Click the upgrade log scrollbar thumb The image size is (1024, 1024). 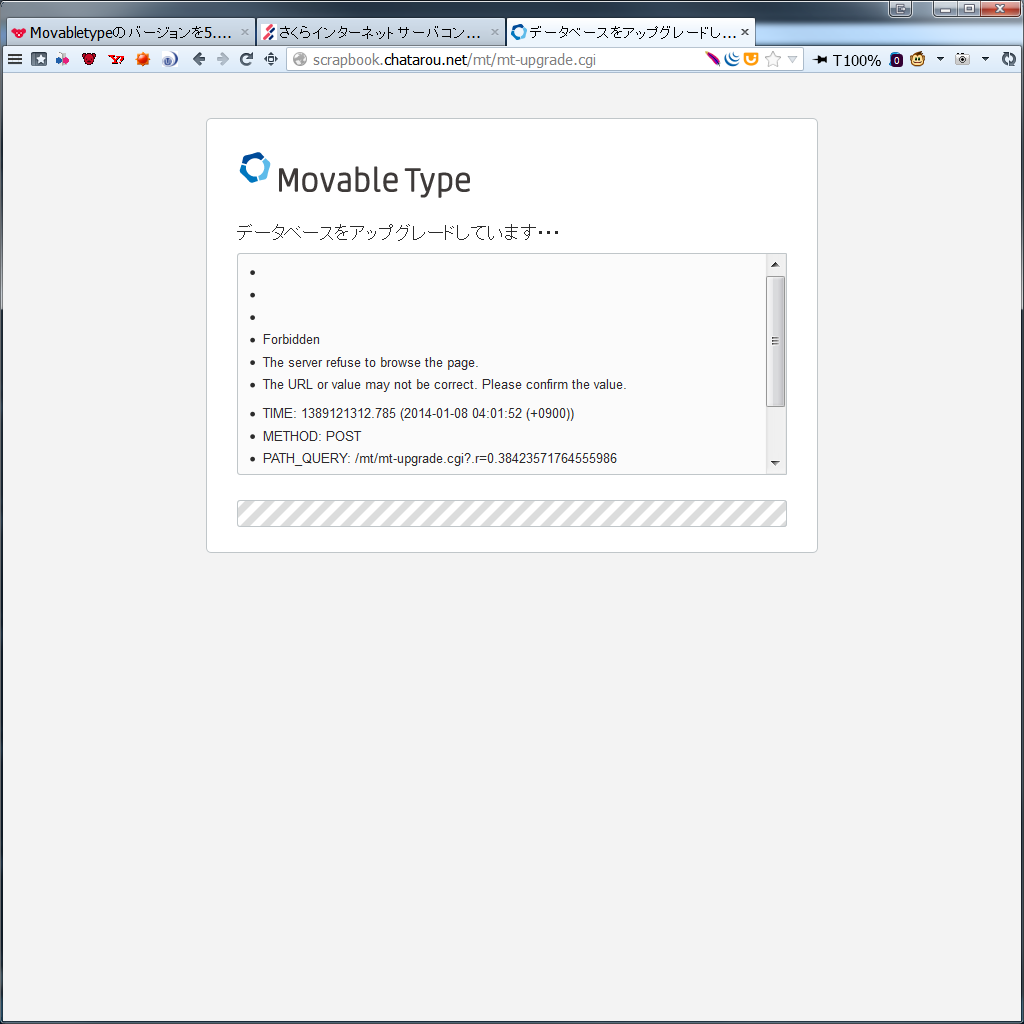(x=775, y=342)
